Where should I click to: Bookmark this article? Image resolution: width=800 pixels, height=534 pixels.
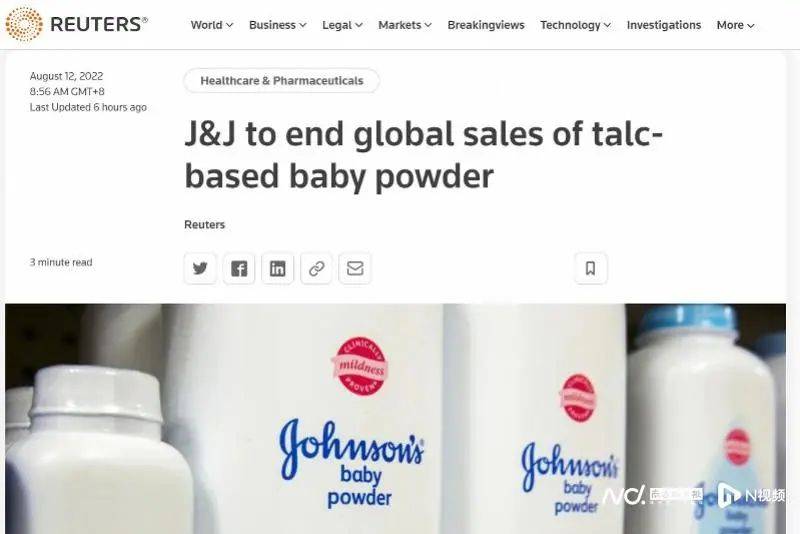(591, 268)
